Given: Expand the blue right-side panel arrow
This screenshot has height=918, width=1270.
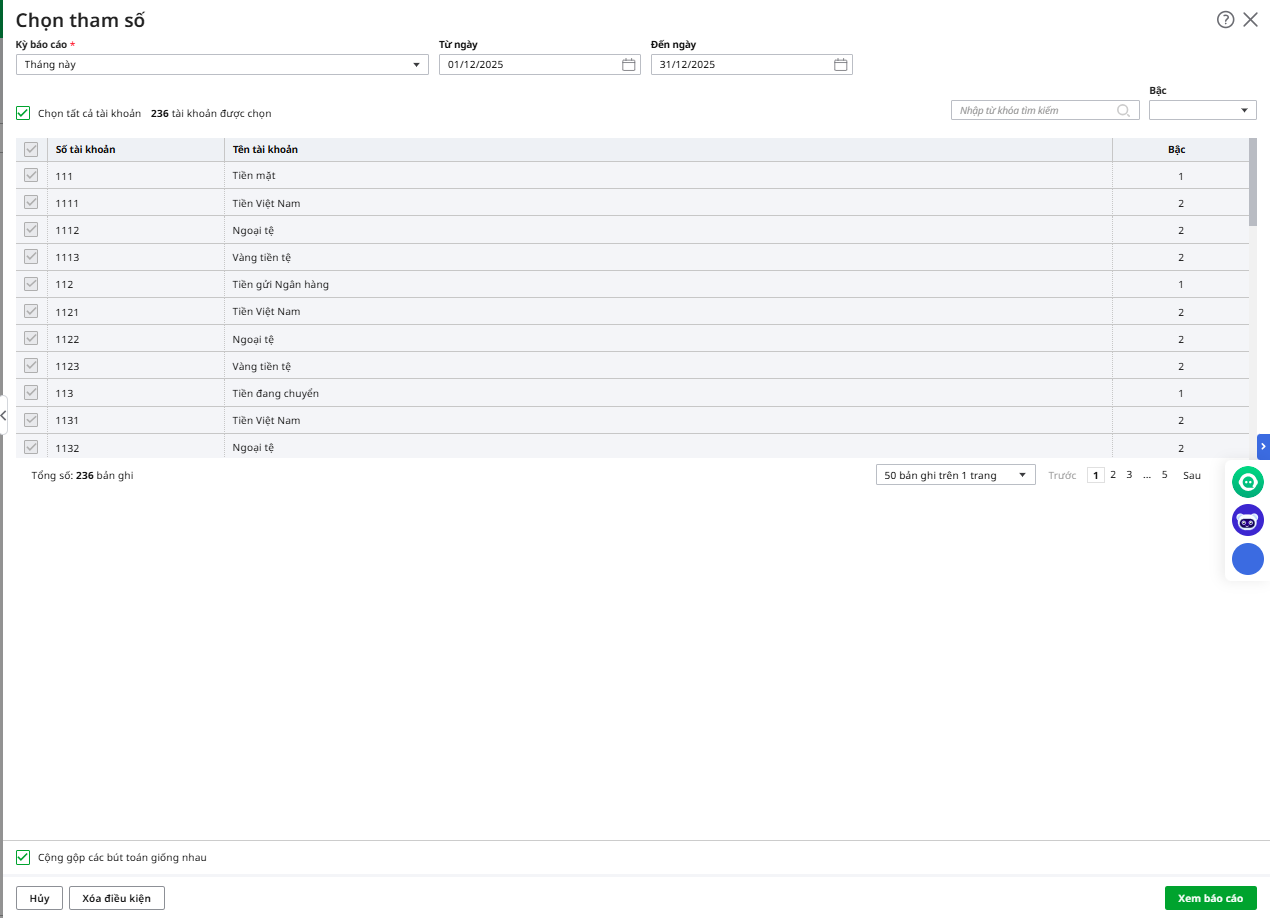Looking at the screenshot, I should point(1263,446).
